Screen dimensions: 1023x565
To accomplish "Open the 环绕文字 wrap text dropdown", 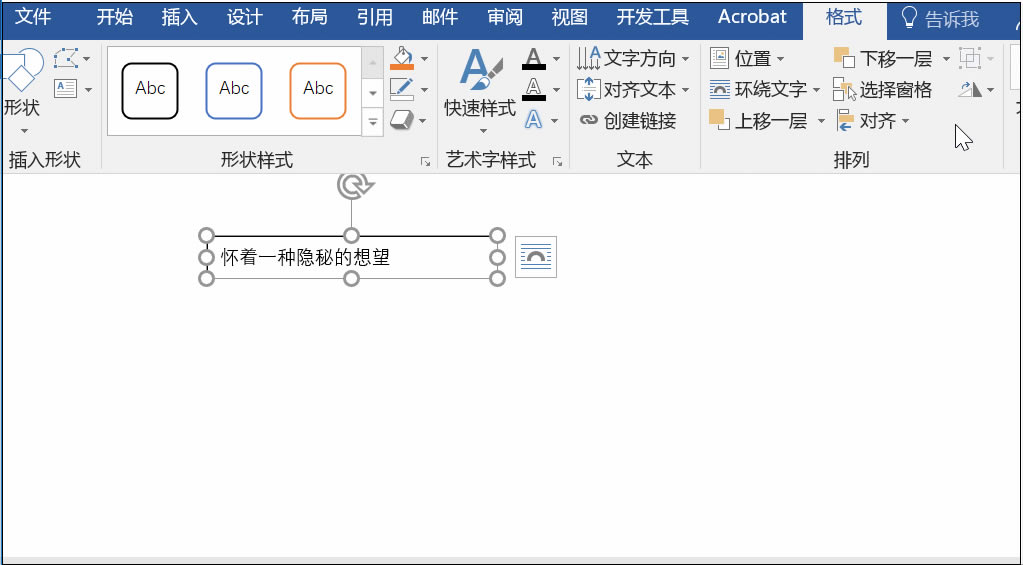I will (x=764, y=90).
